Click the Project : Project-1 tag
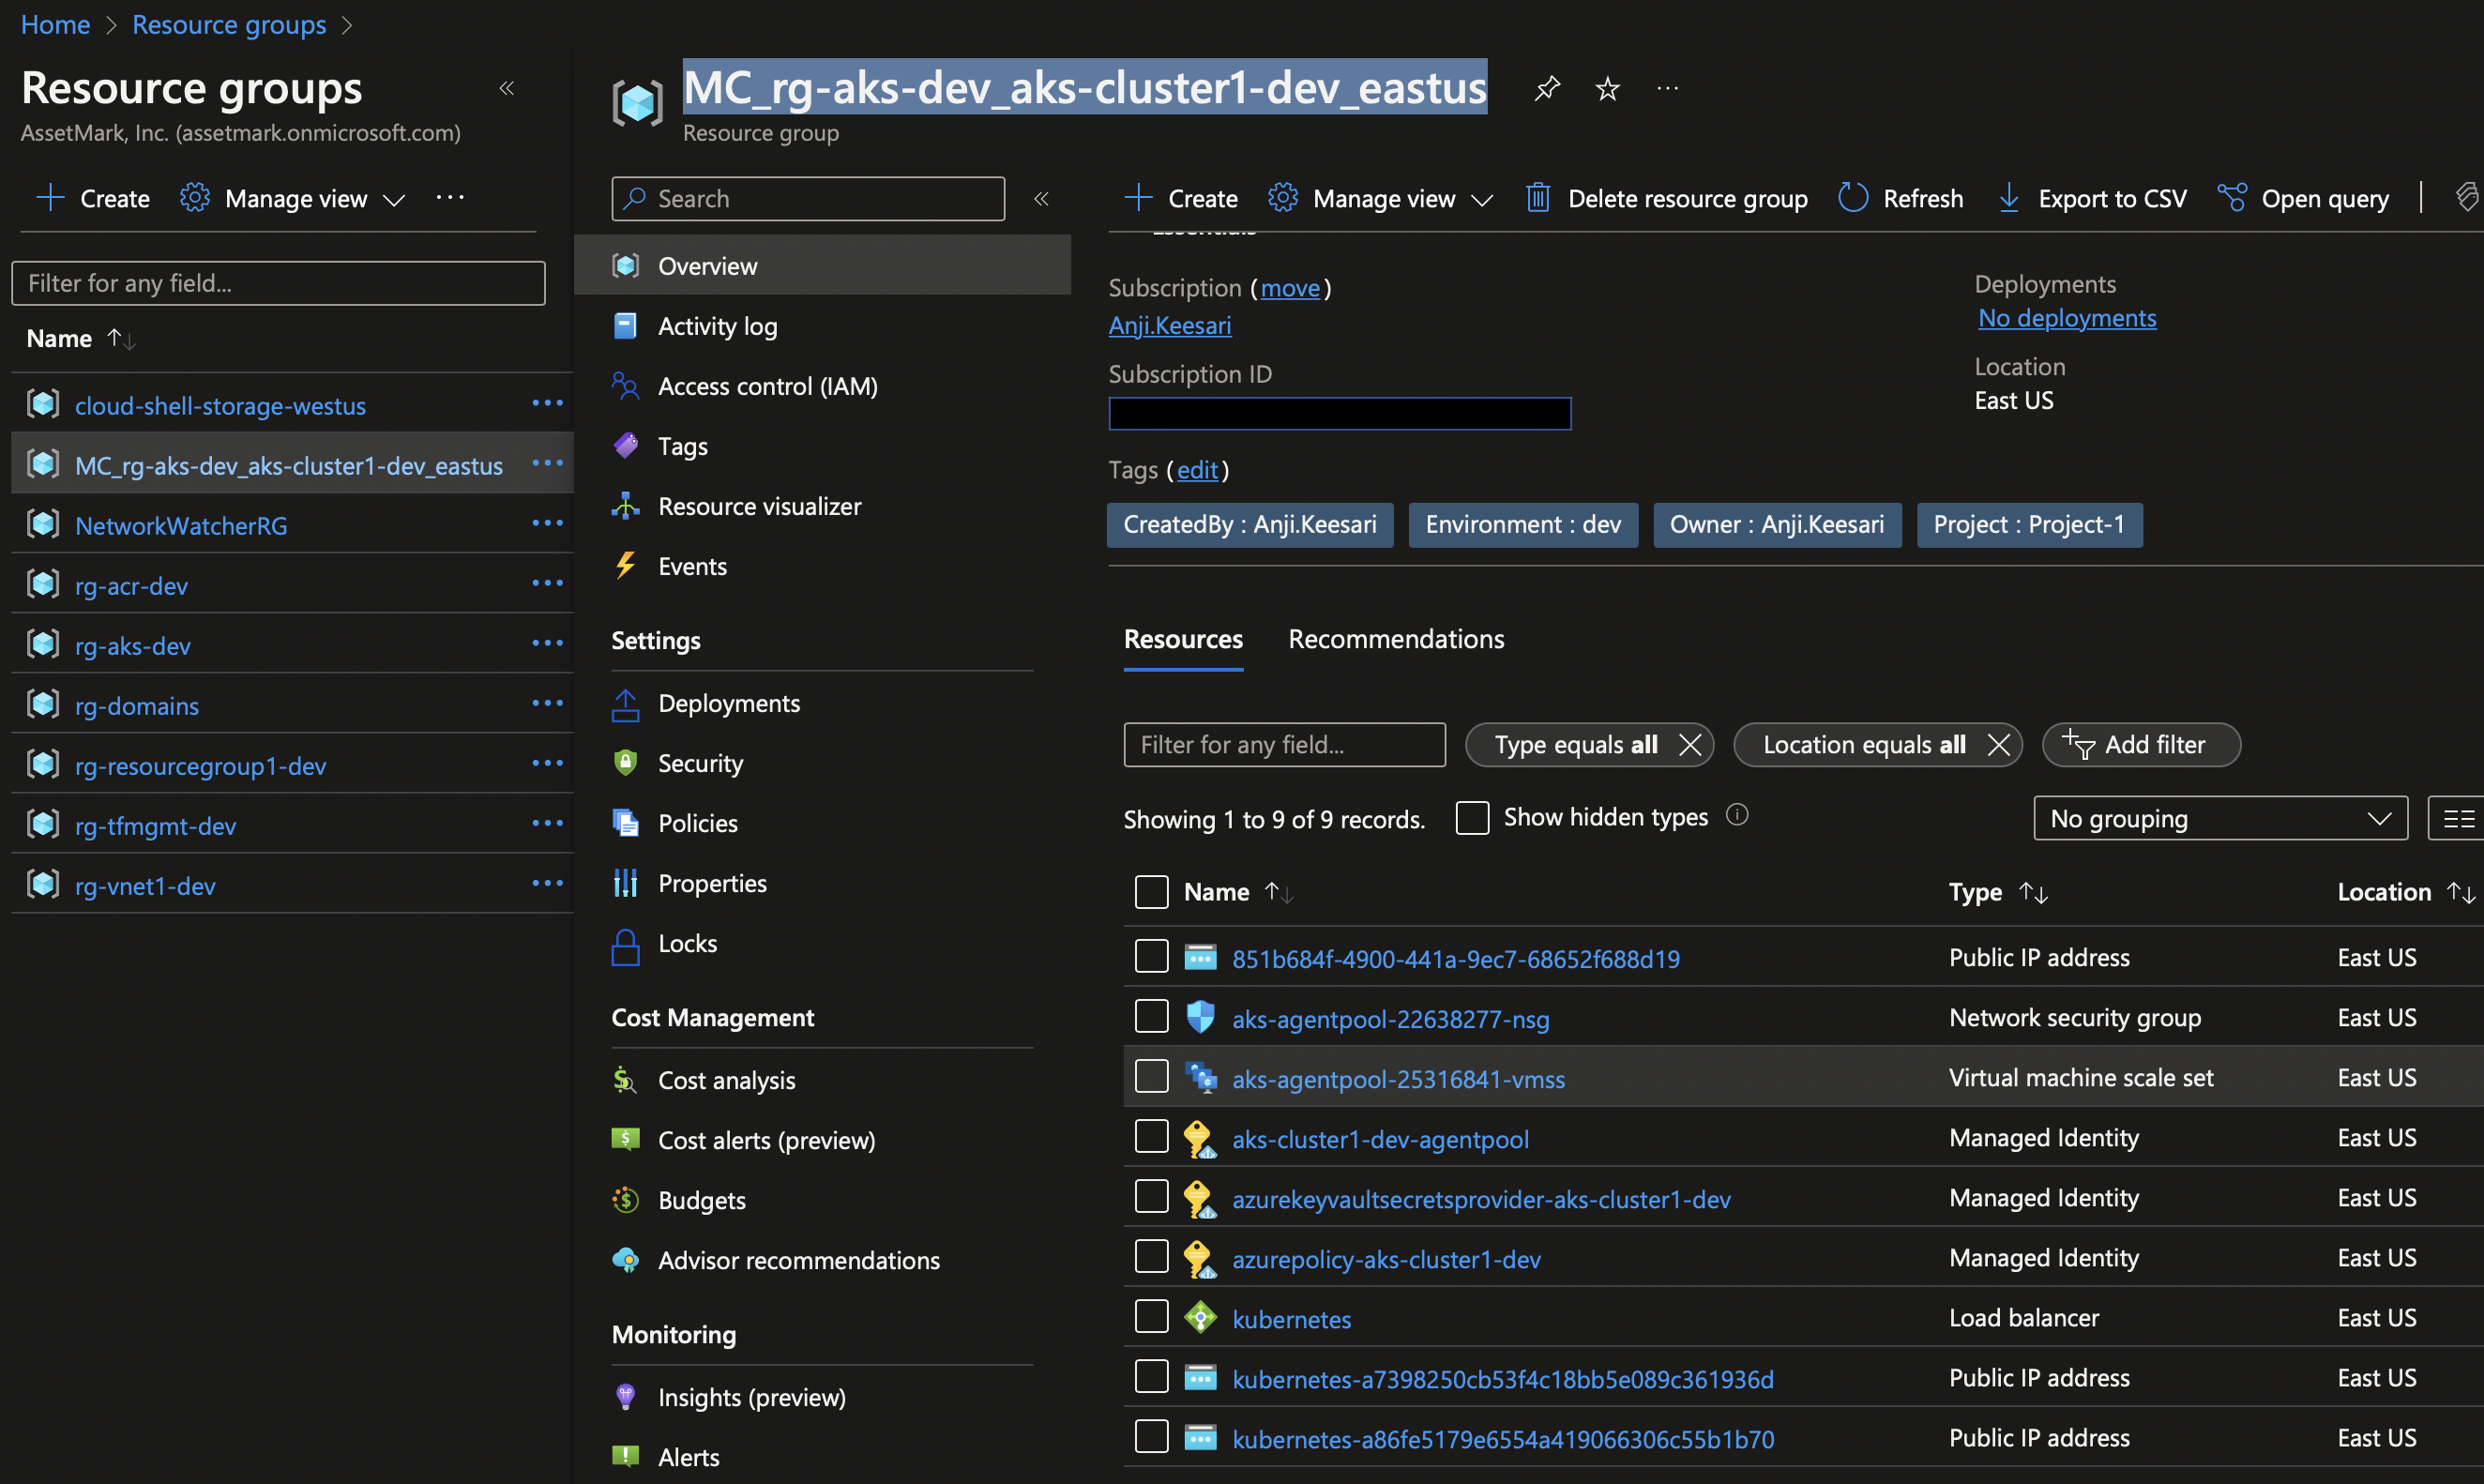The image size is (2484, 1484). [x=2029, y=525]
